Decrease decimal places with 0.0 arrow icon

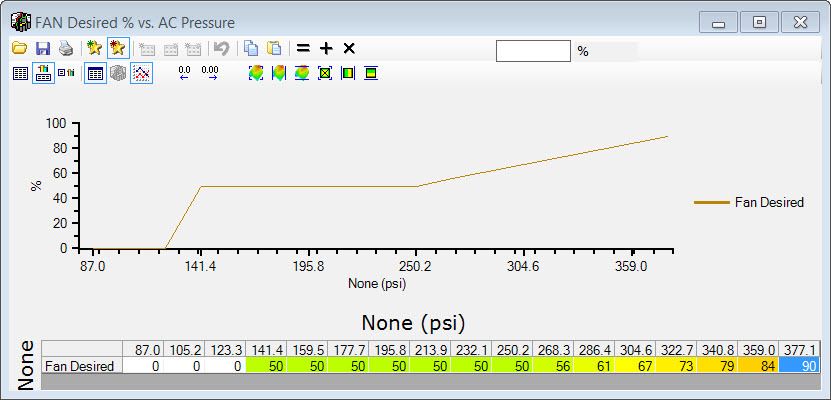tap(184, 73)
